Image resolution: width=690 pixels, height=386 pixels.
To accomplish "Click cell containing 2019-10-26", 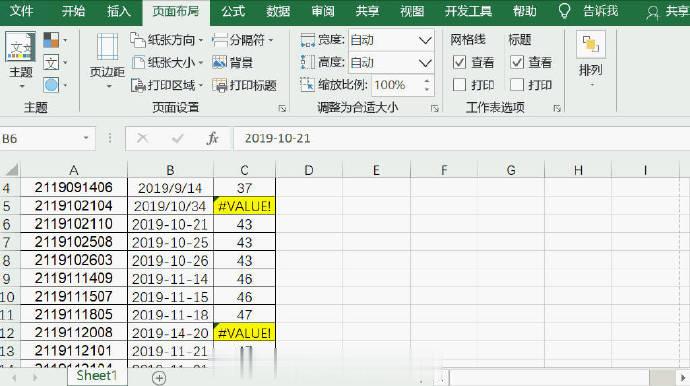I will click(x=170, y=261).
